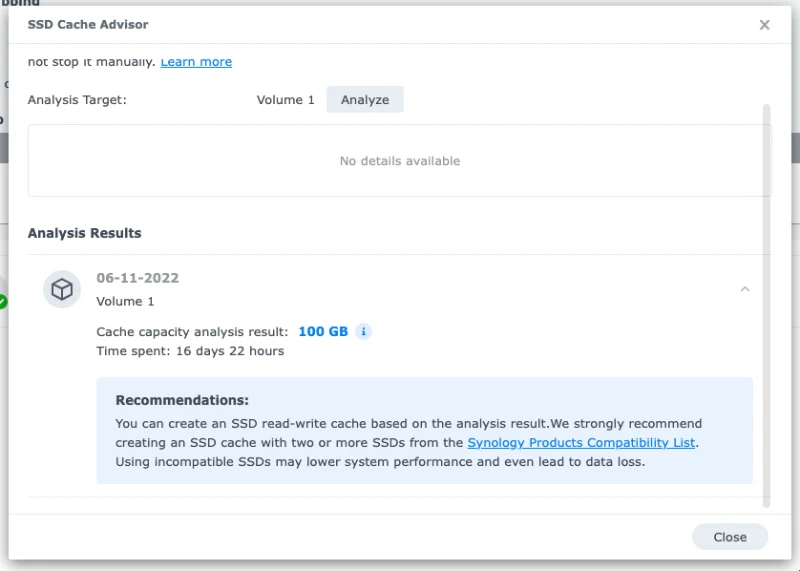800x571 pixels.
Task: Click the Analysis Results heading
Action: pyautogui.click(x=85, y=233)
